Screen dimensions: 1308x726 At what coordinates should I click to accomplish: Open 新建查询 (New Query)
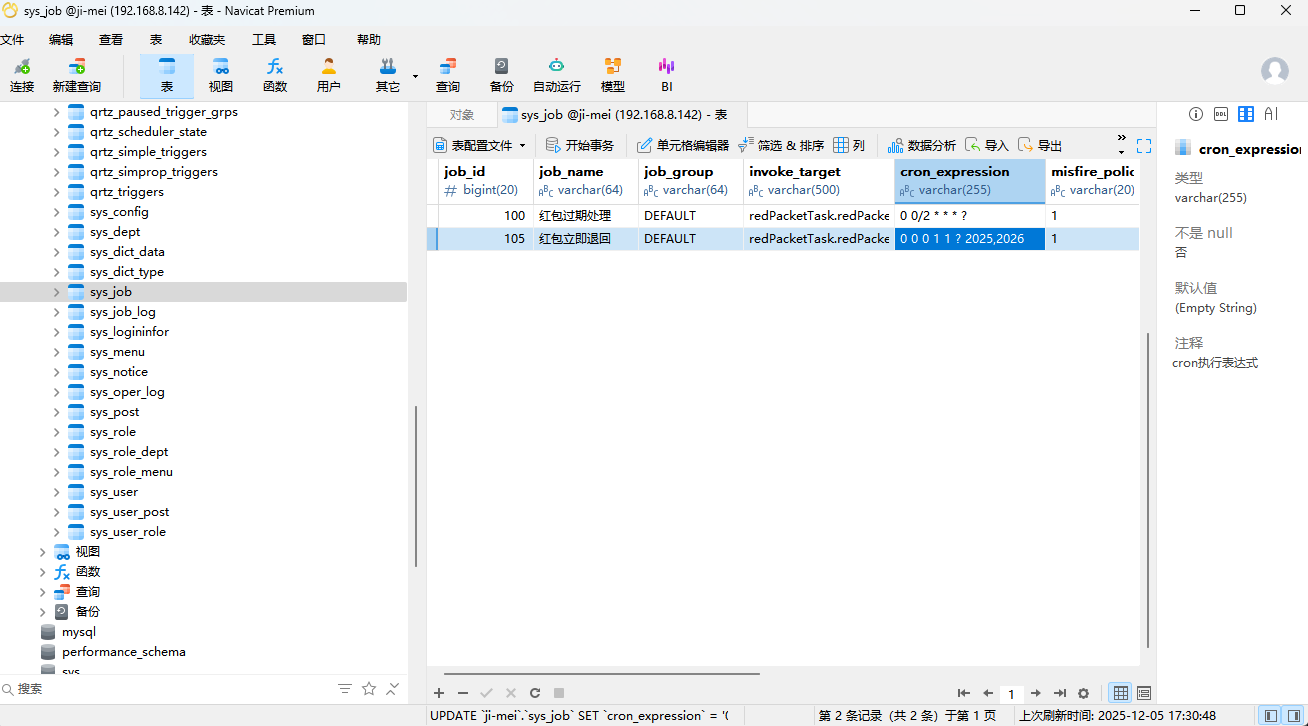coord(76,76)
